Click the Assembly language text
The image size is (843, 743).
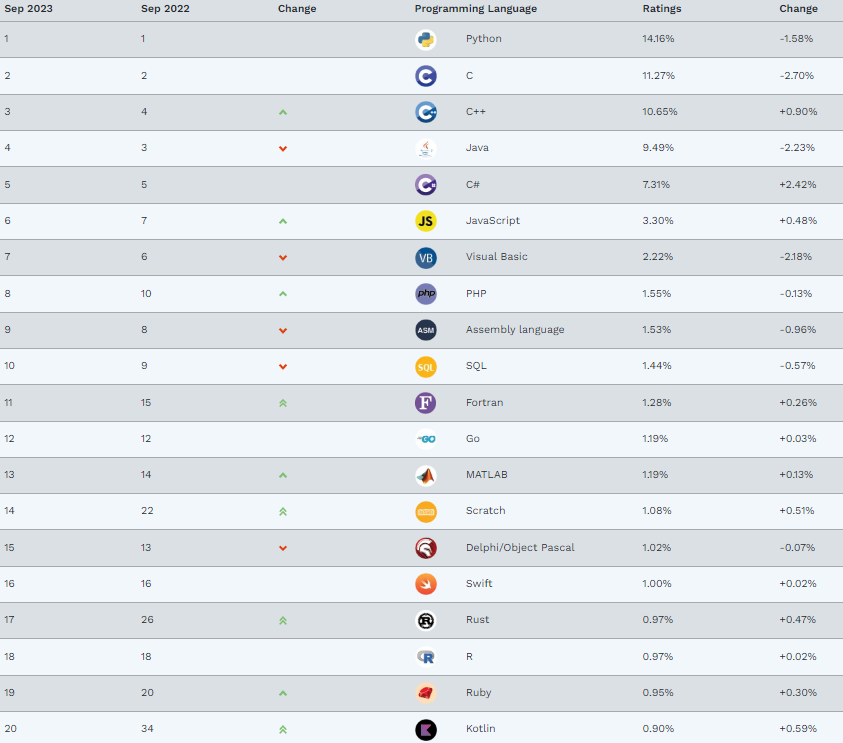point(514,330)
